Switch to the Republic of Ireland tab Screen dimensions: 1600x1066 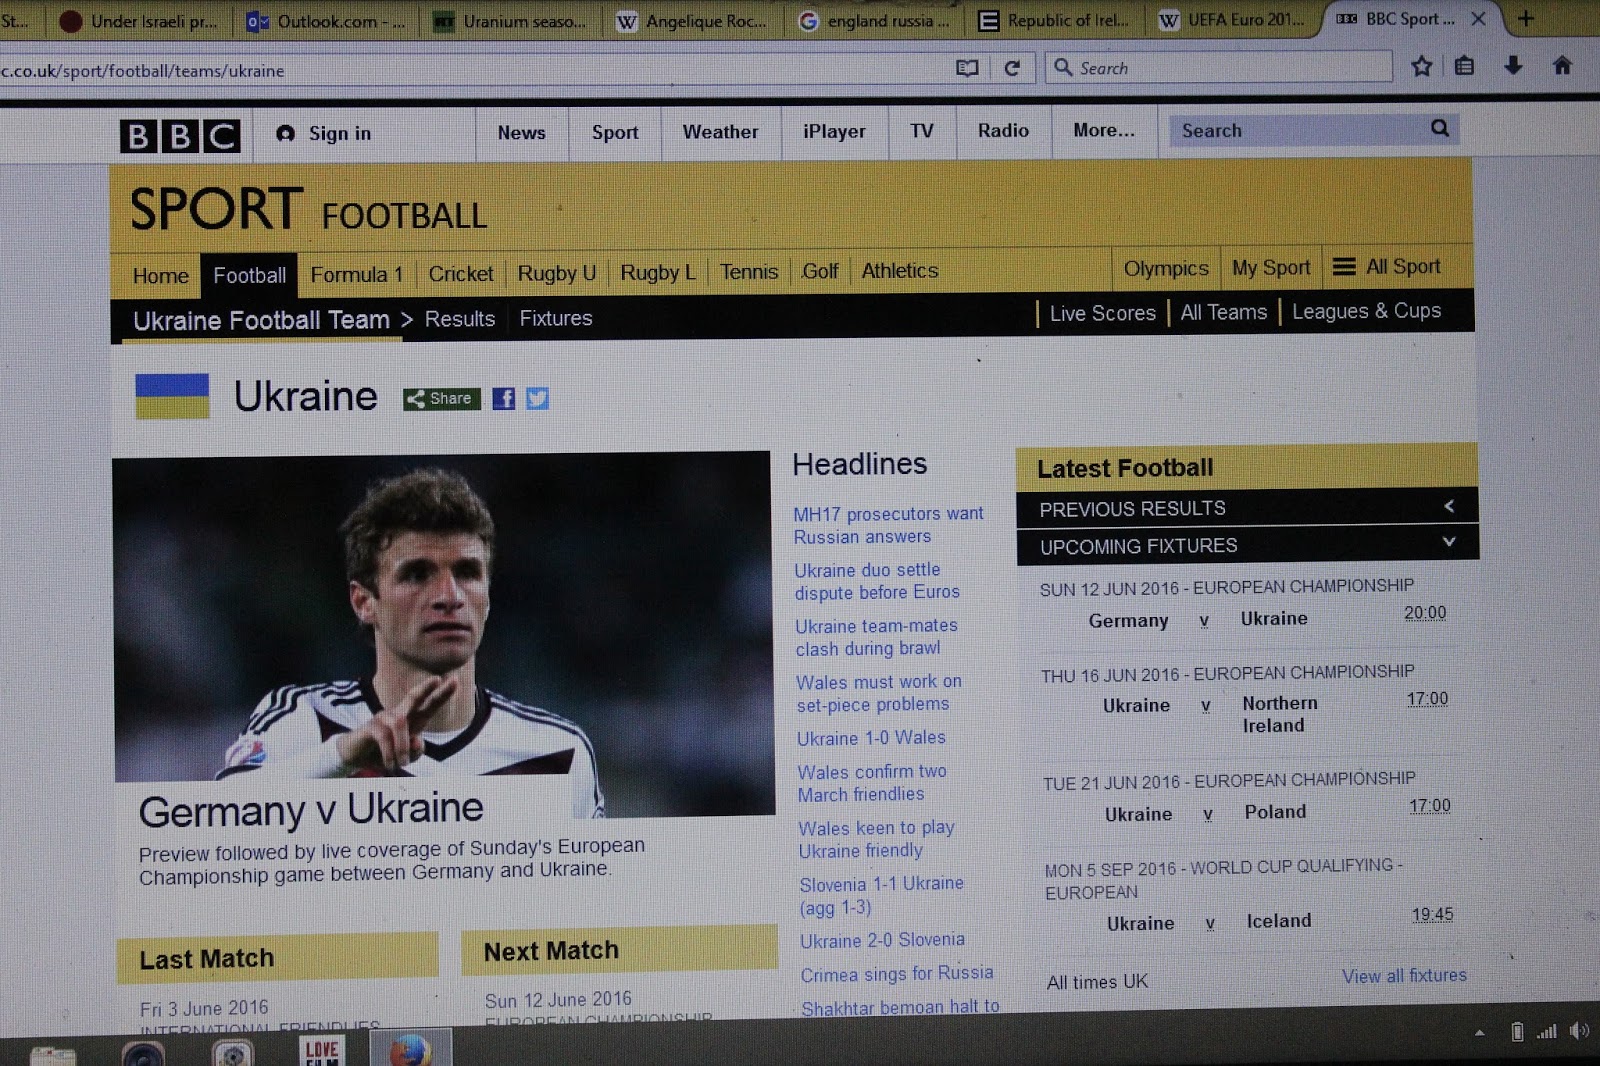1053,20
